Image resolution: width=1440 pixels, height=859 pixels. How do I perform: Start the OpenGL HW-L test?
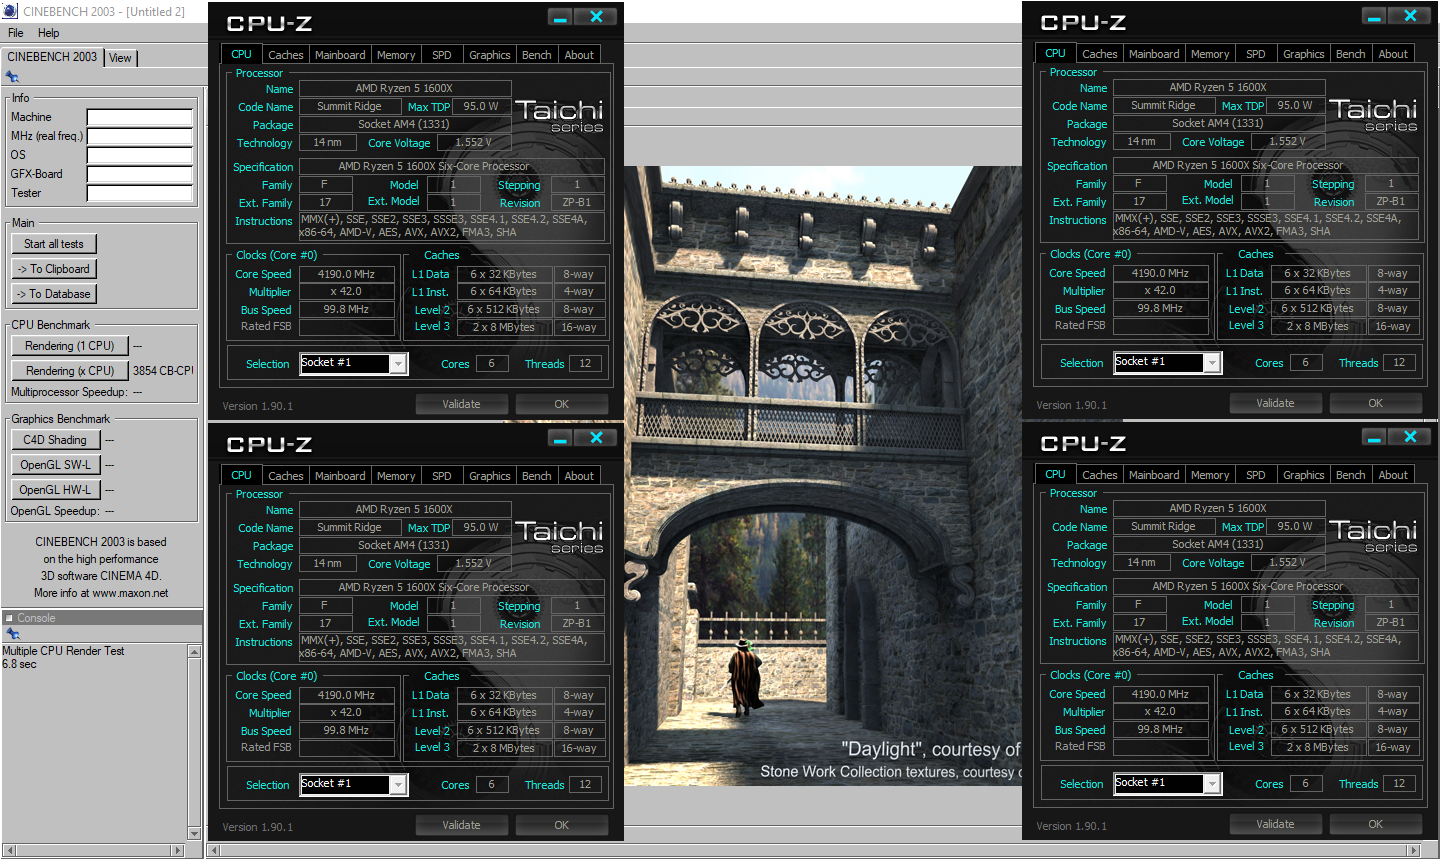pyautogui.click(x=55, y=490)
